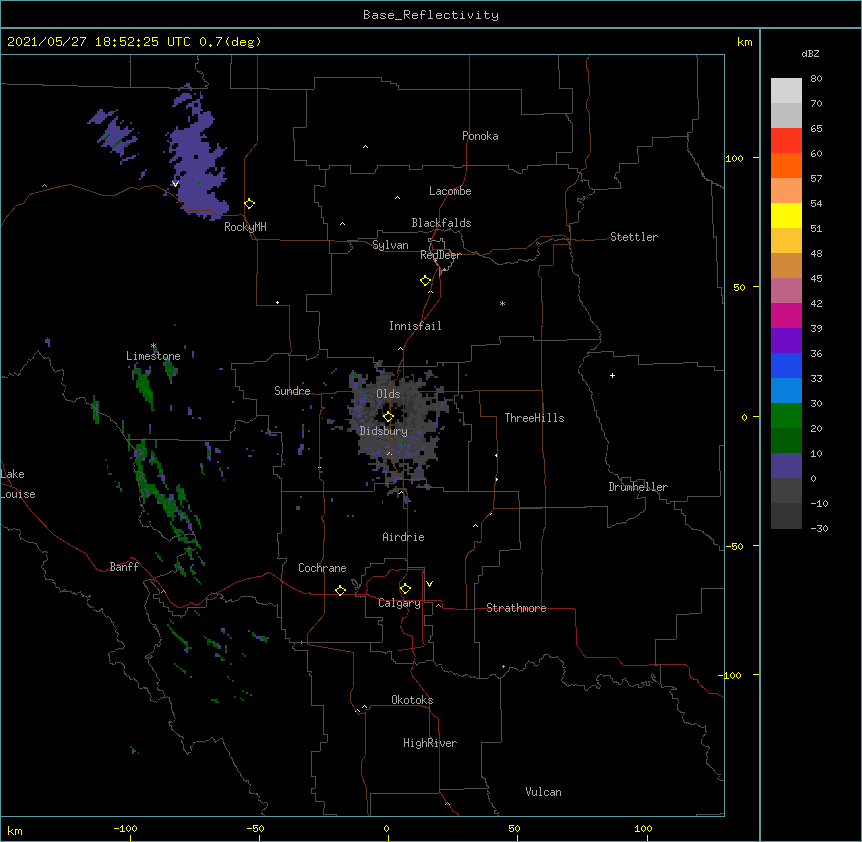
Task: Click the Vulcan city label
Action: (543, 792)
